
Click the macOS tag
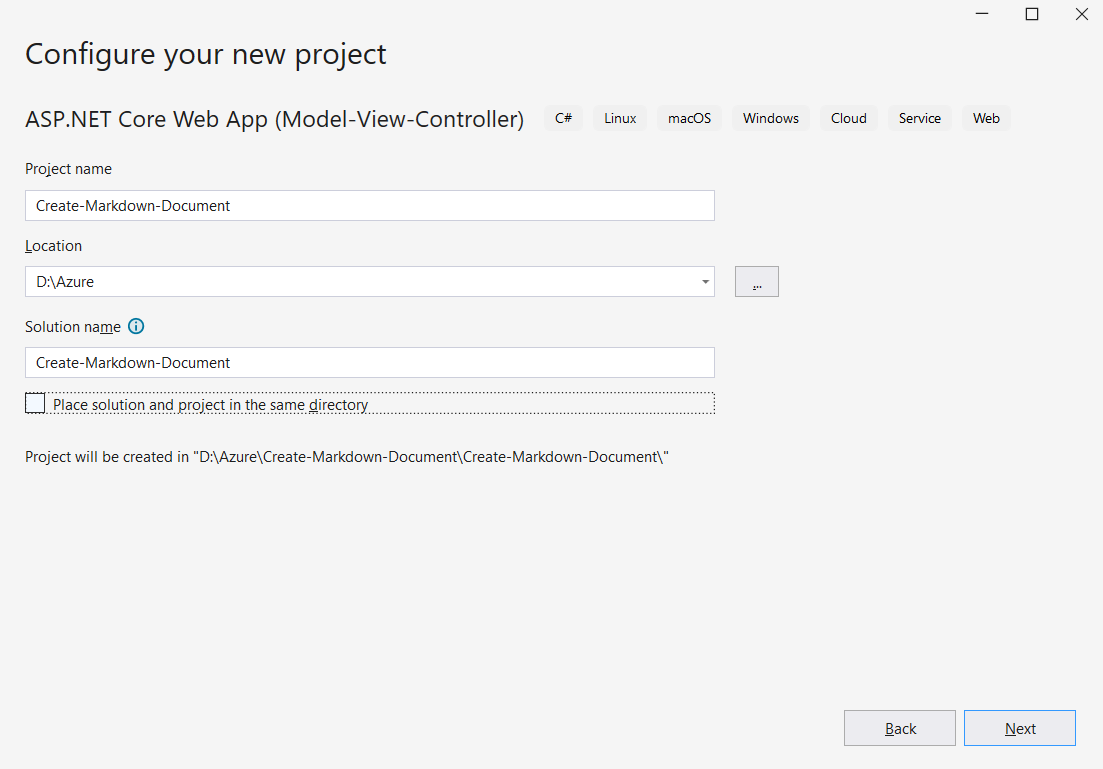(x=689, y=118)
